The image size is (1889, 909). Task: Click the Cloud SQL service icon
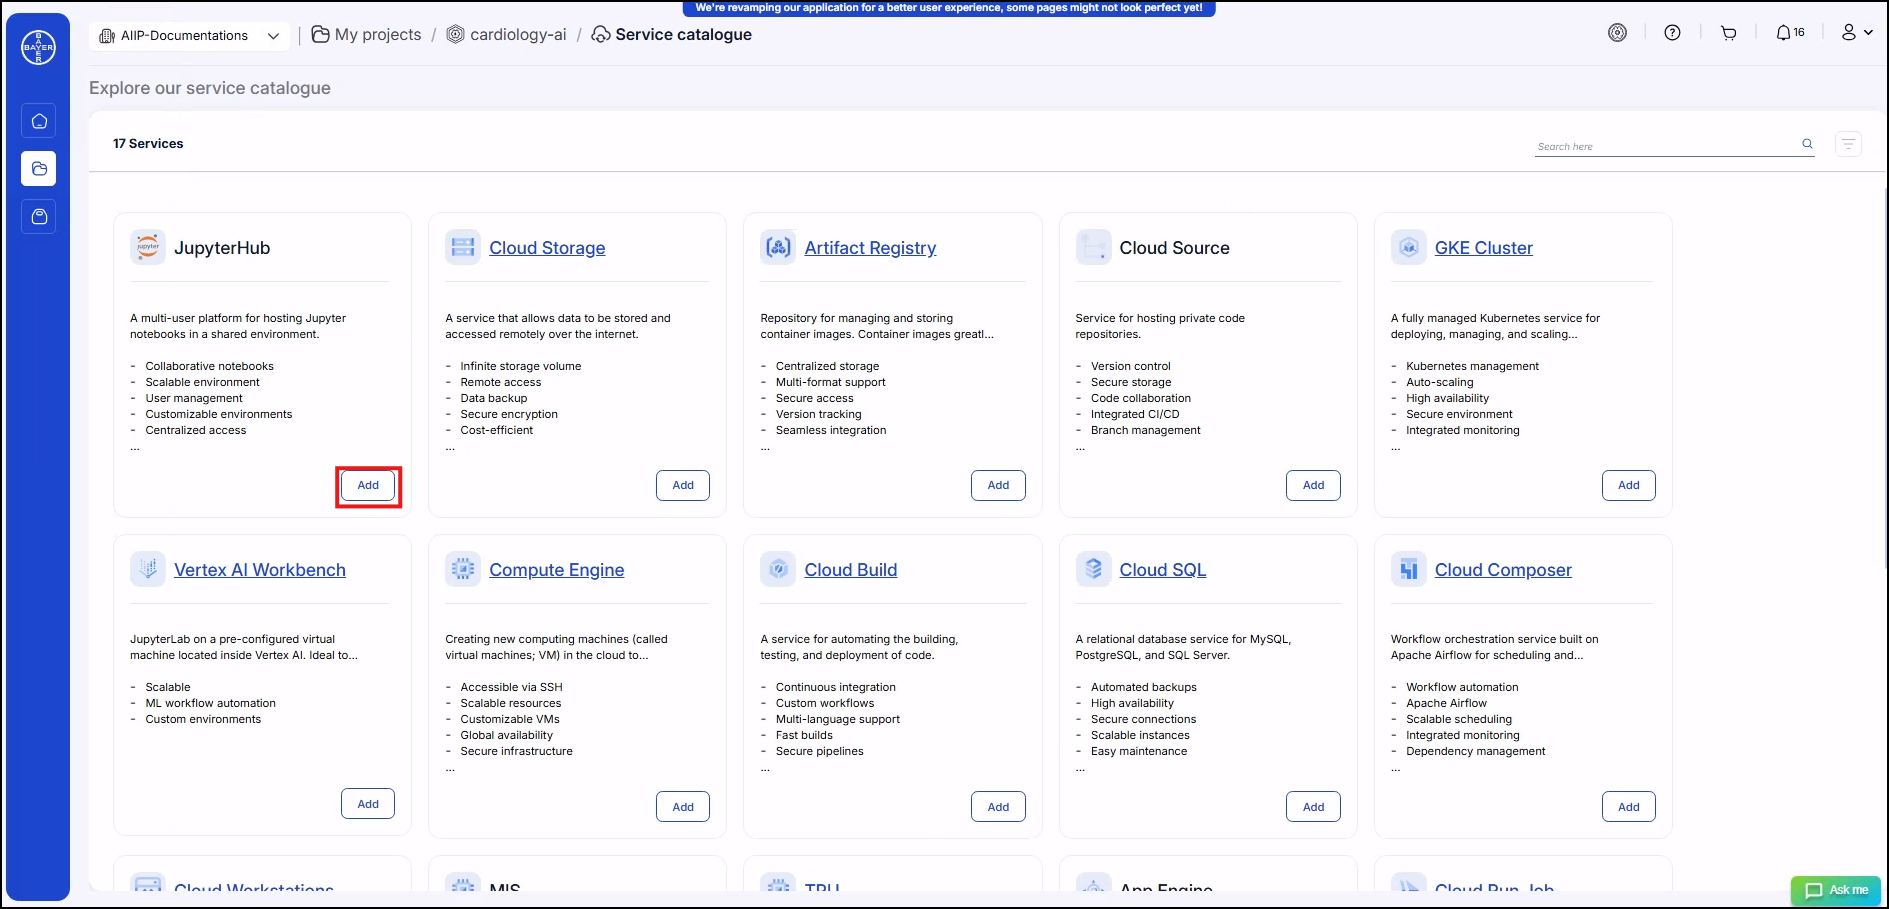pyautogui.click(x=1093, y=569)
